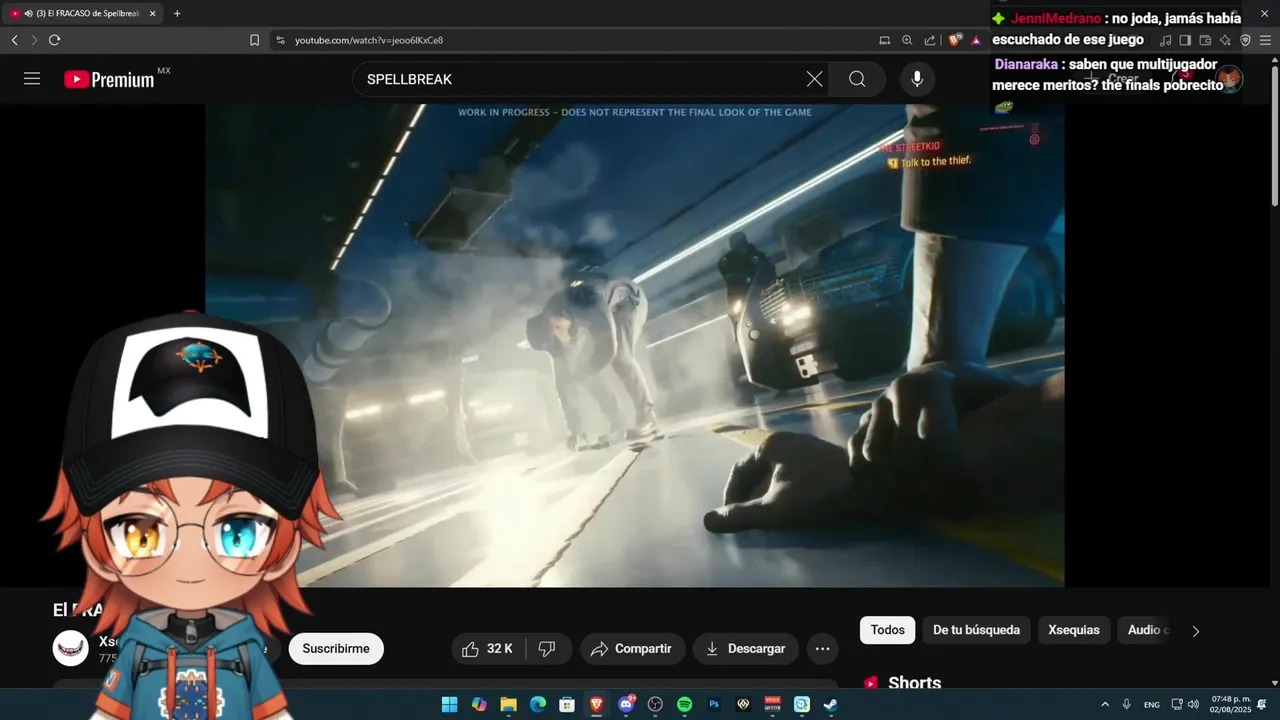Share this page from address bar
This screenshot has height=720, width=1280.
[x=930, y=40]
